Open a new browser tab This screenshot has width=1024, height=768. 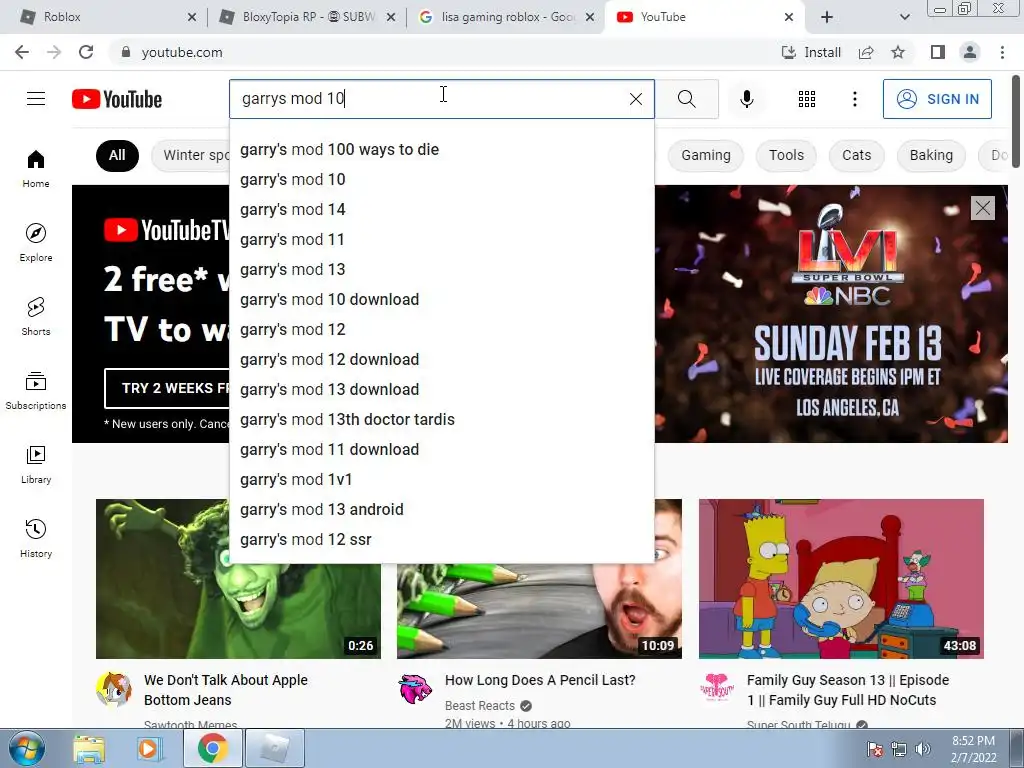[x=827, y=17]
